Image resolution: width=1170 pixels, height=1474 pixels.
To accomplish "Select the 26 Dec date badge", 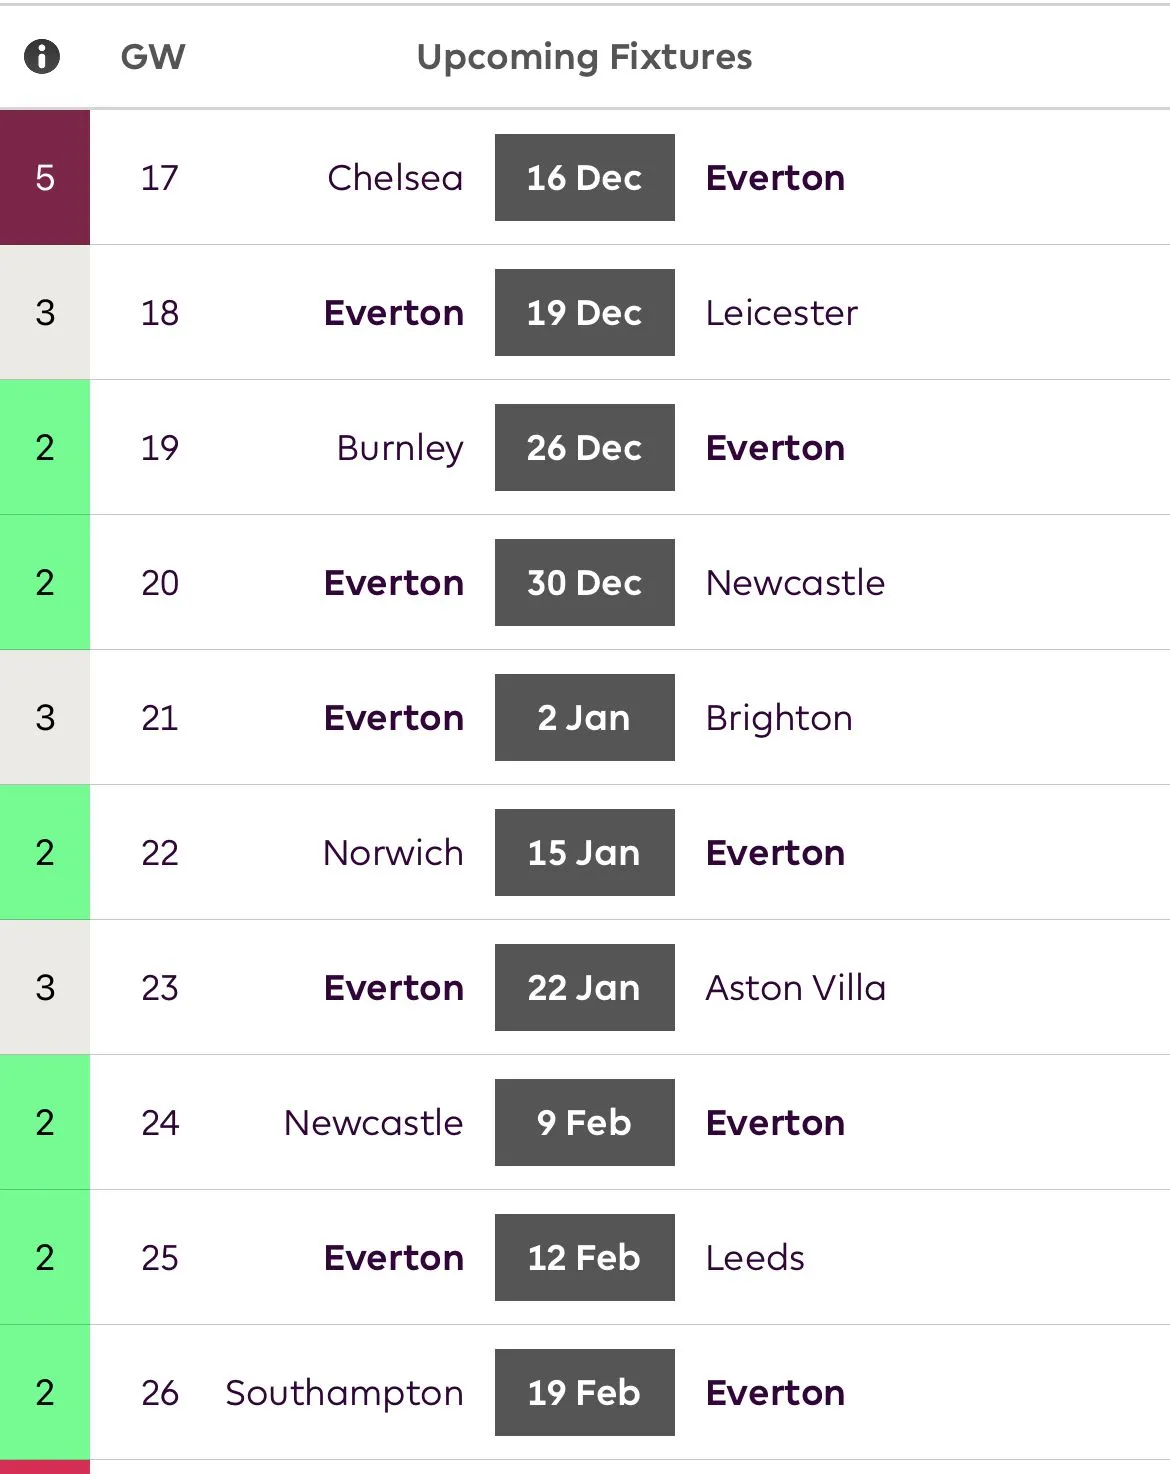I will coord(584,448).
